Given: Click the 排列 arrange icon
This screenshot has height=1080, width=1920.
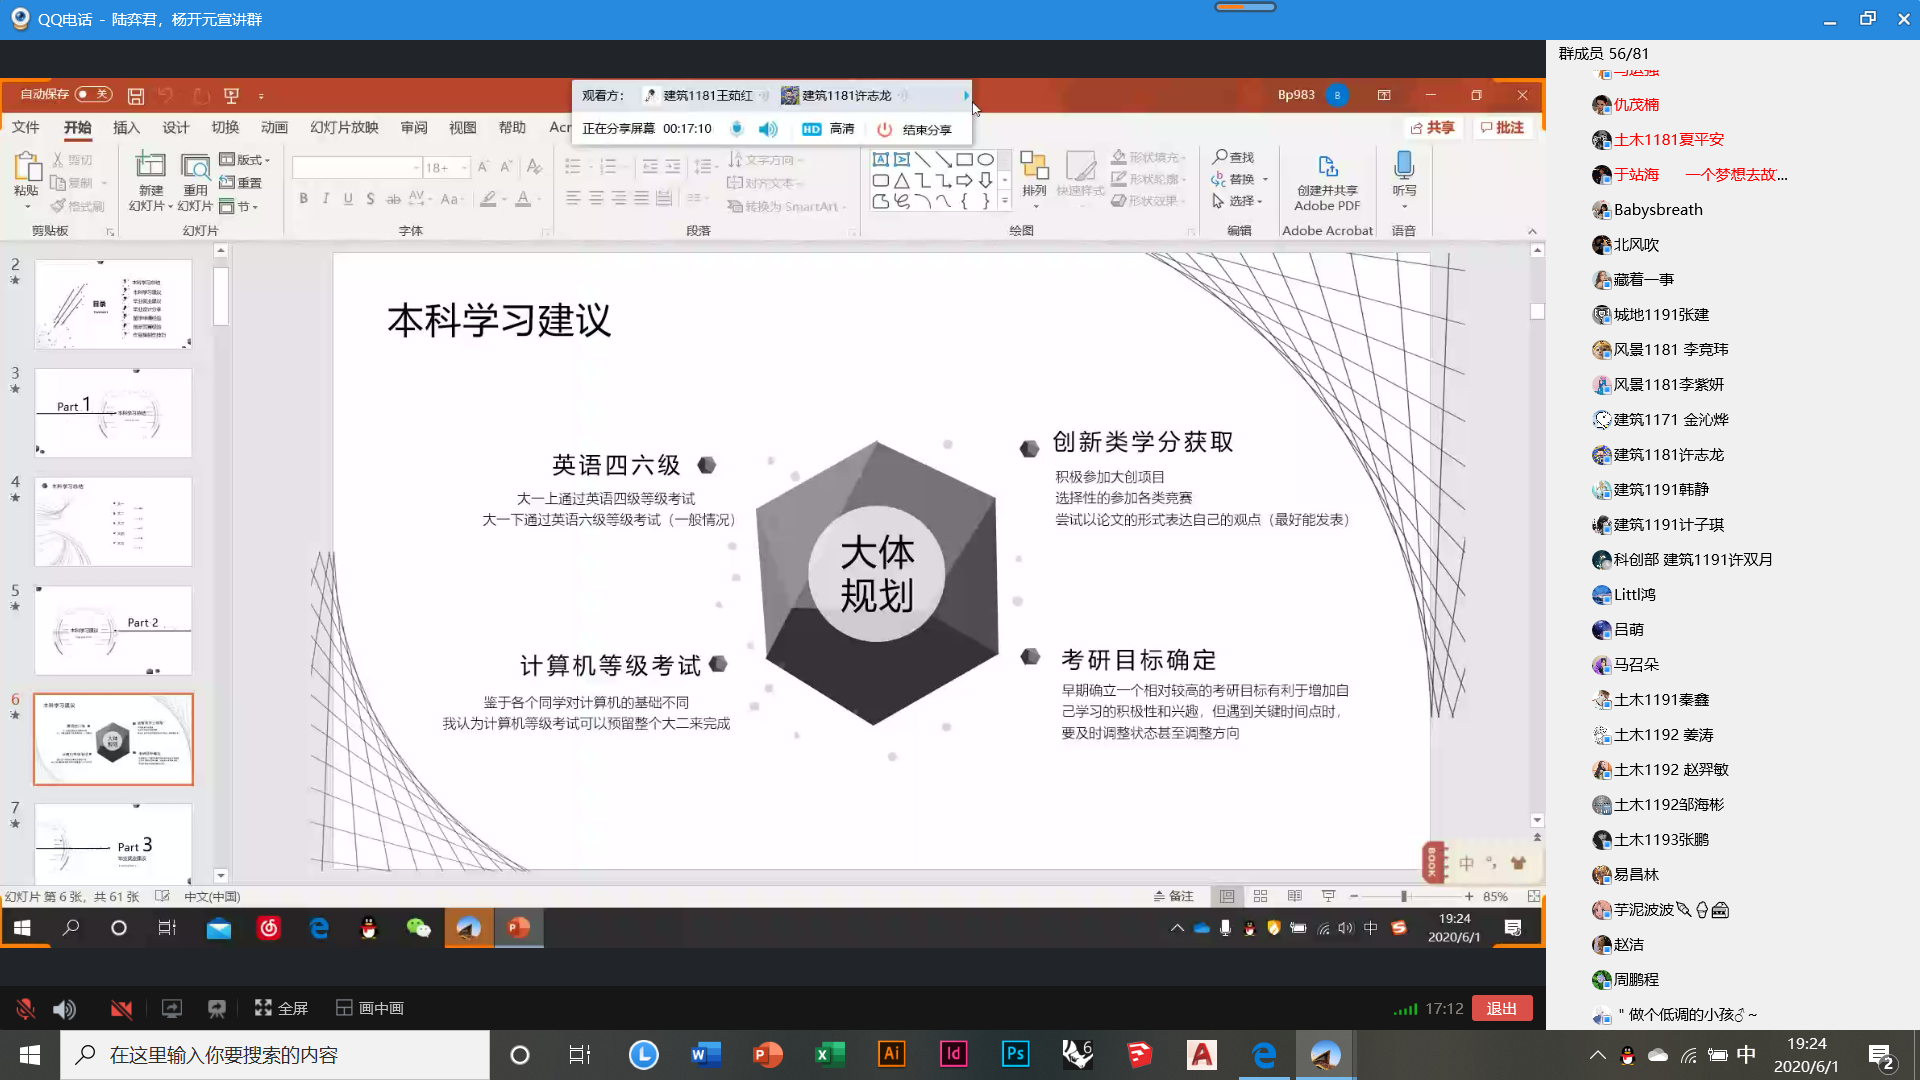Looking at the screenshot, I should click(1034, 166).
